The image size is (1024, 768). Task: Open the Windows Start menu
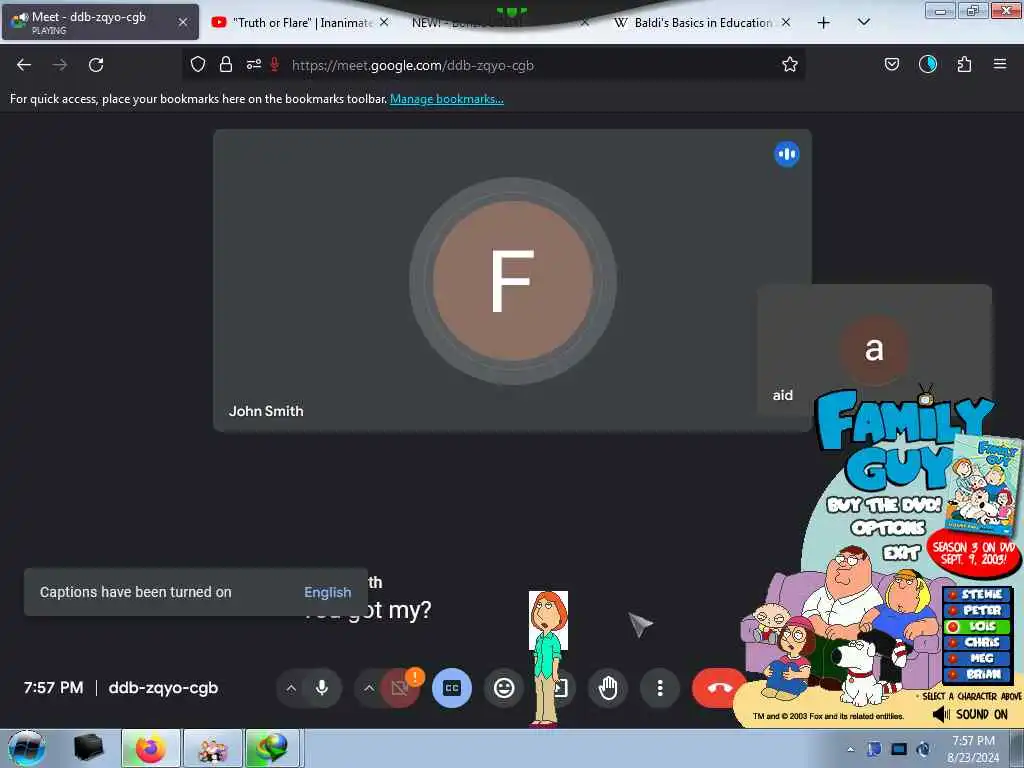tap(27, 748)
